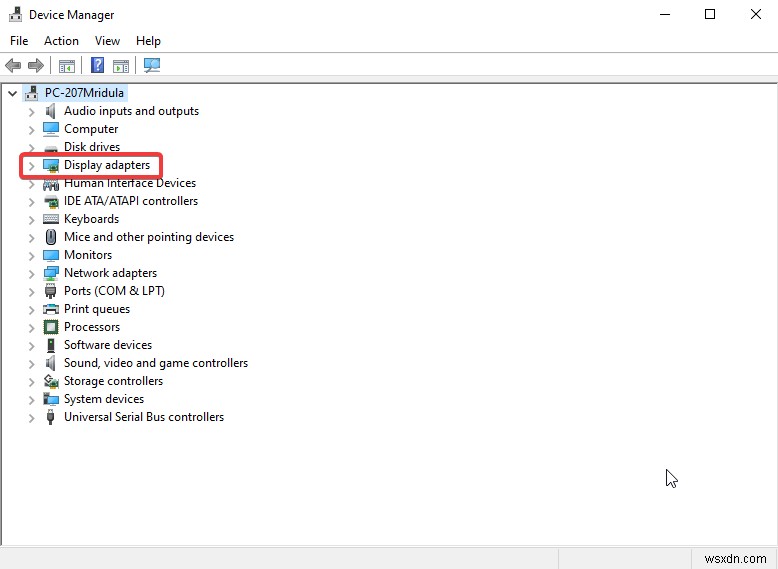Select the Disk drives label
Viewport: 778px width, 569px height.
[92, 147]
